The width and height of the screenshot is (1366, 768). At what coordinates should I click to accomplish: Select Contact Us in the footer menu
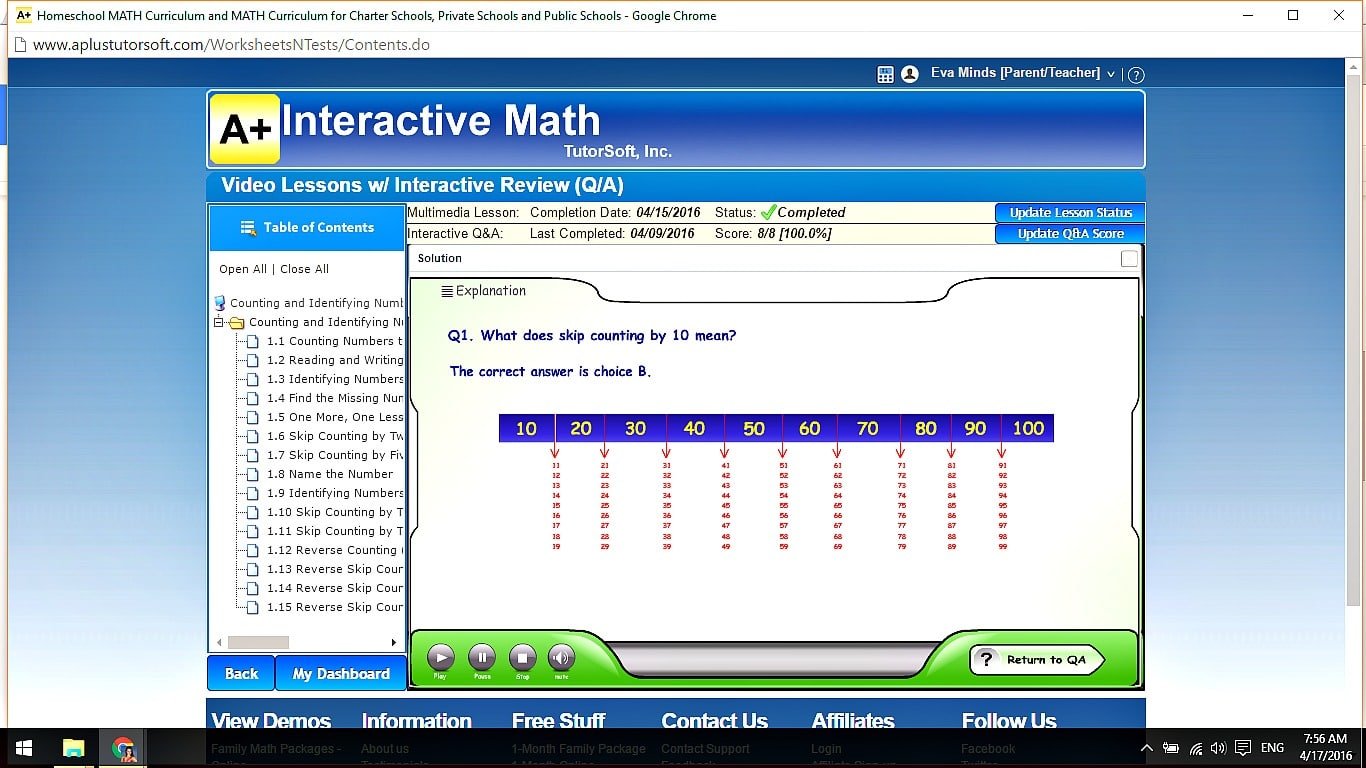pos(714,721)
